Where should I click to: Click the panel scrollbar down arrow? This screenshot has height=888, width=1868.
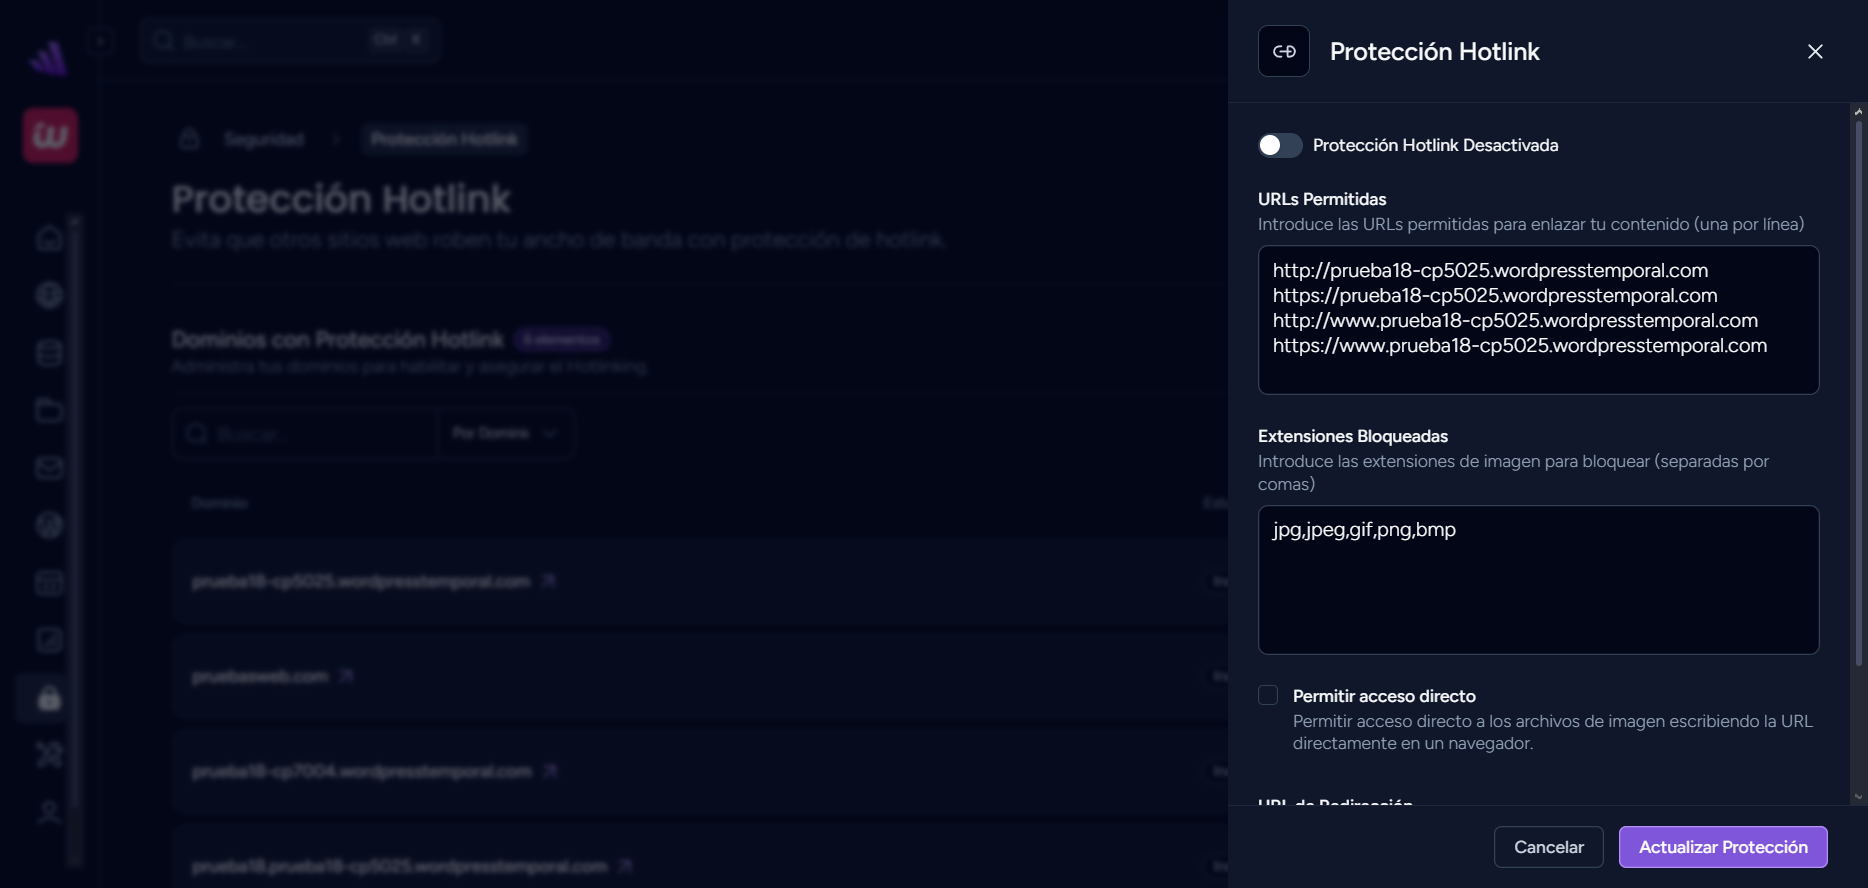tap(1858, 797)
